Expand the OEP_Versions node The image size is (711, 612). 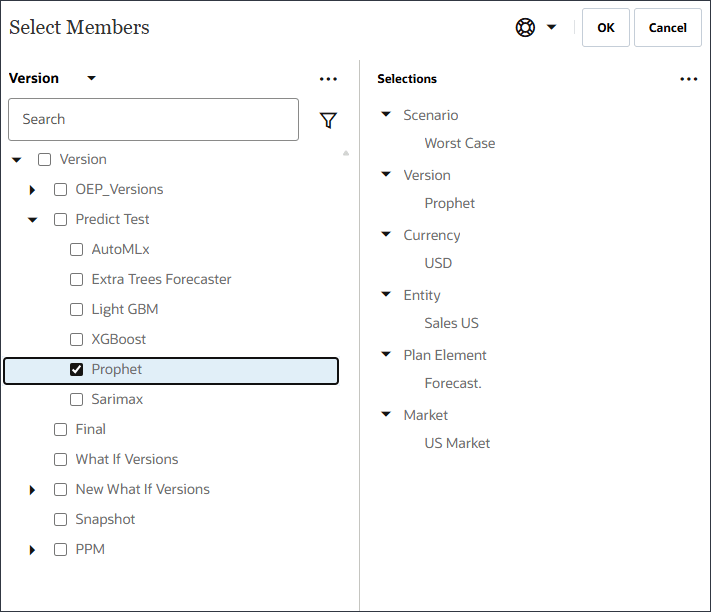[32, 190]
